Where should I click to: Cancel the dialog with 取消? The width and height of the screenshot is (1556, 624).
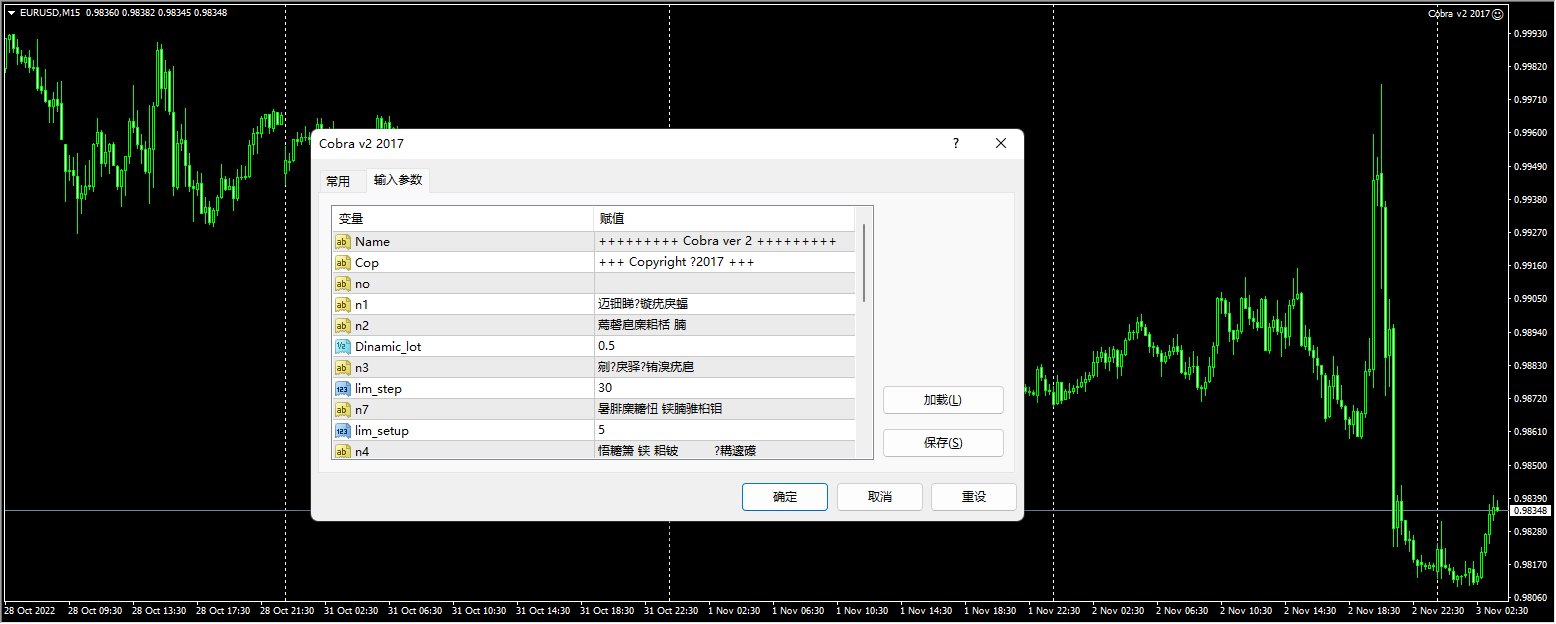[x=879, y=497]
